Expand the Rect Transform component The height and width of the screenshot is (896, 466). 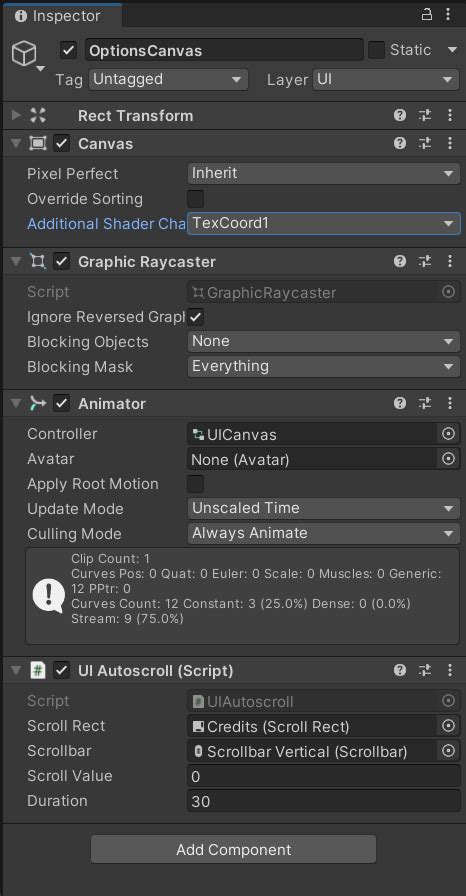click(x=16, y=115)
